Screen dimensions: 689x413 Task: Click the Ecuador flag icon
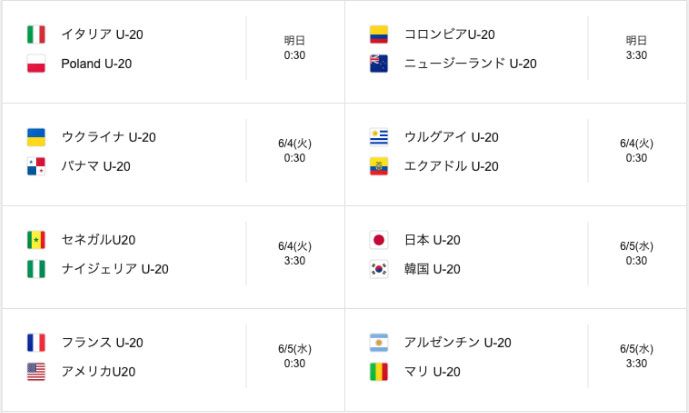tap(378, 167)
